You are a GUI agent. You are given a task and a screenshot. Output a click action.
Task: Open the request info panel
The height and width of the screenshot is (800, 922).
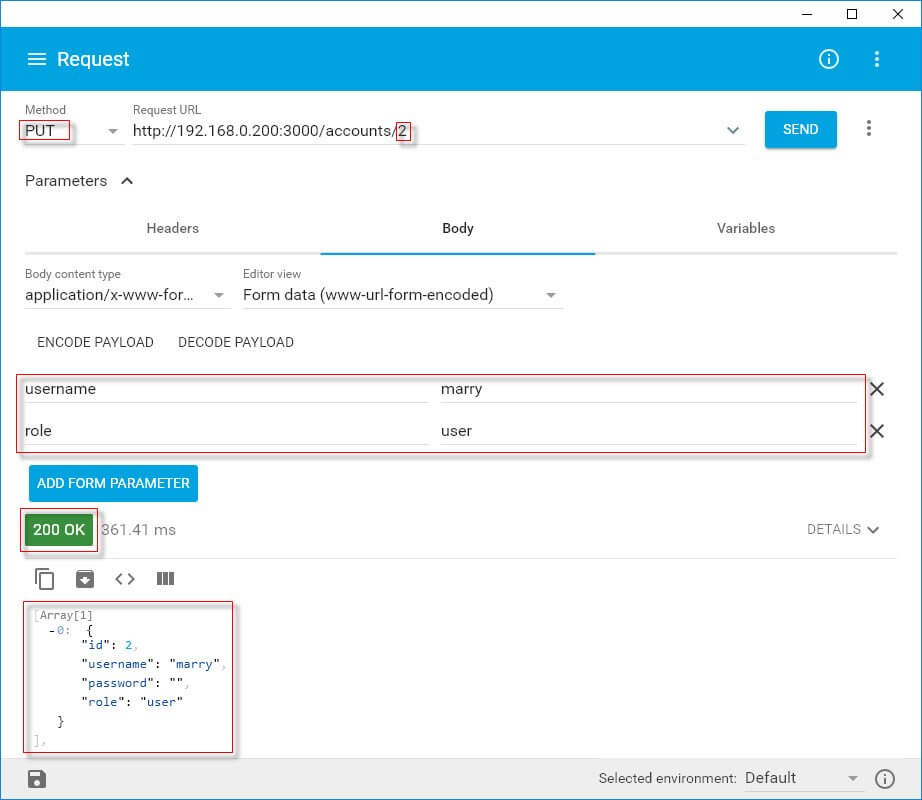pos(828,59)
